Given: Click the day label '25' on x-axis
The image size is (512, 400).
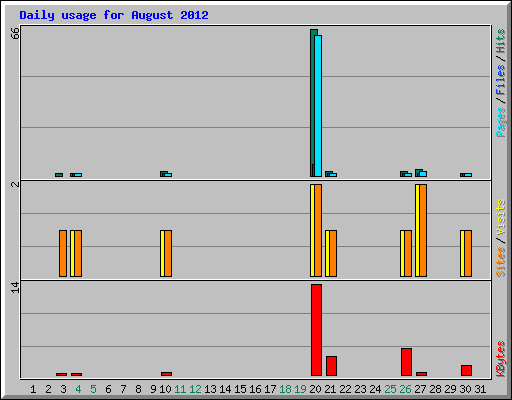Looking at the screenshot, I should [x=390, y=389].
